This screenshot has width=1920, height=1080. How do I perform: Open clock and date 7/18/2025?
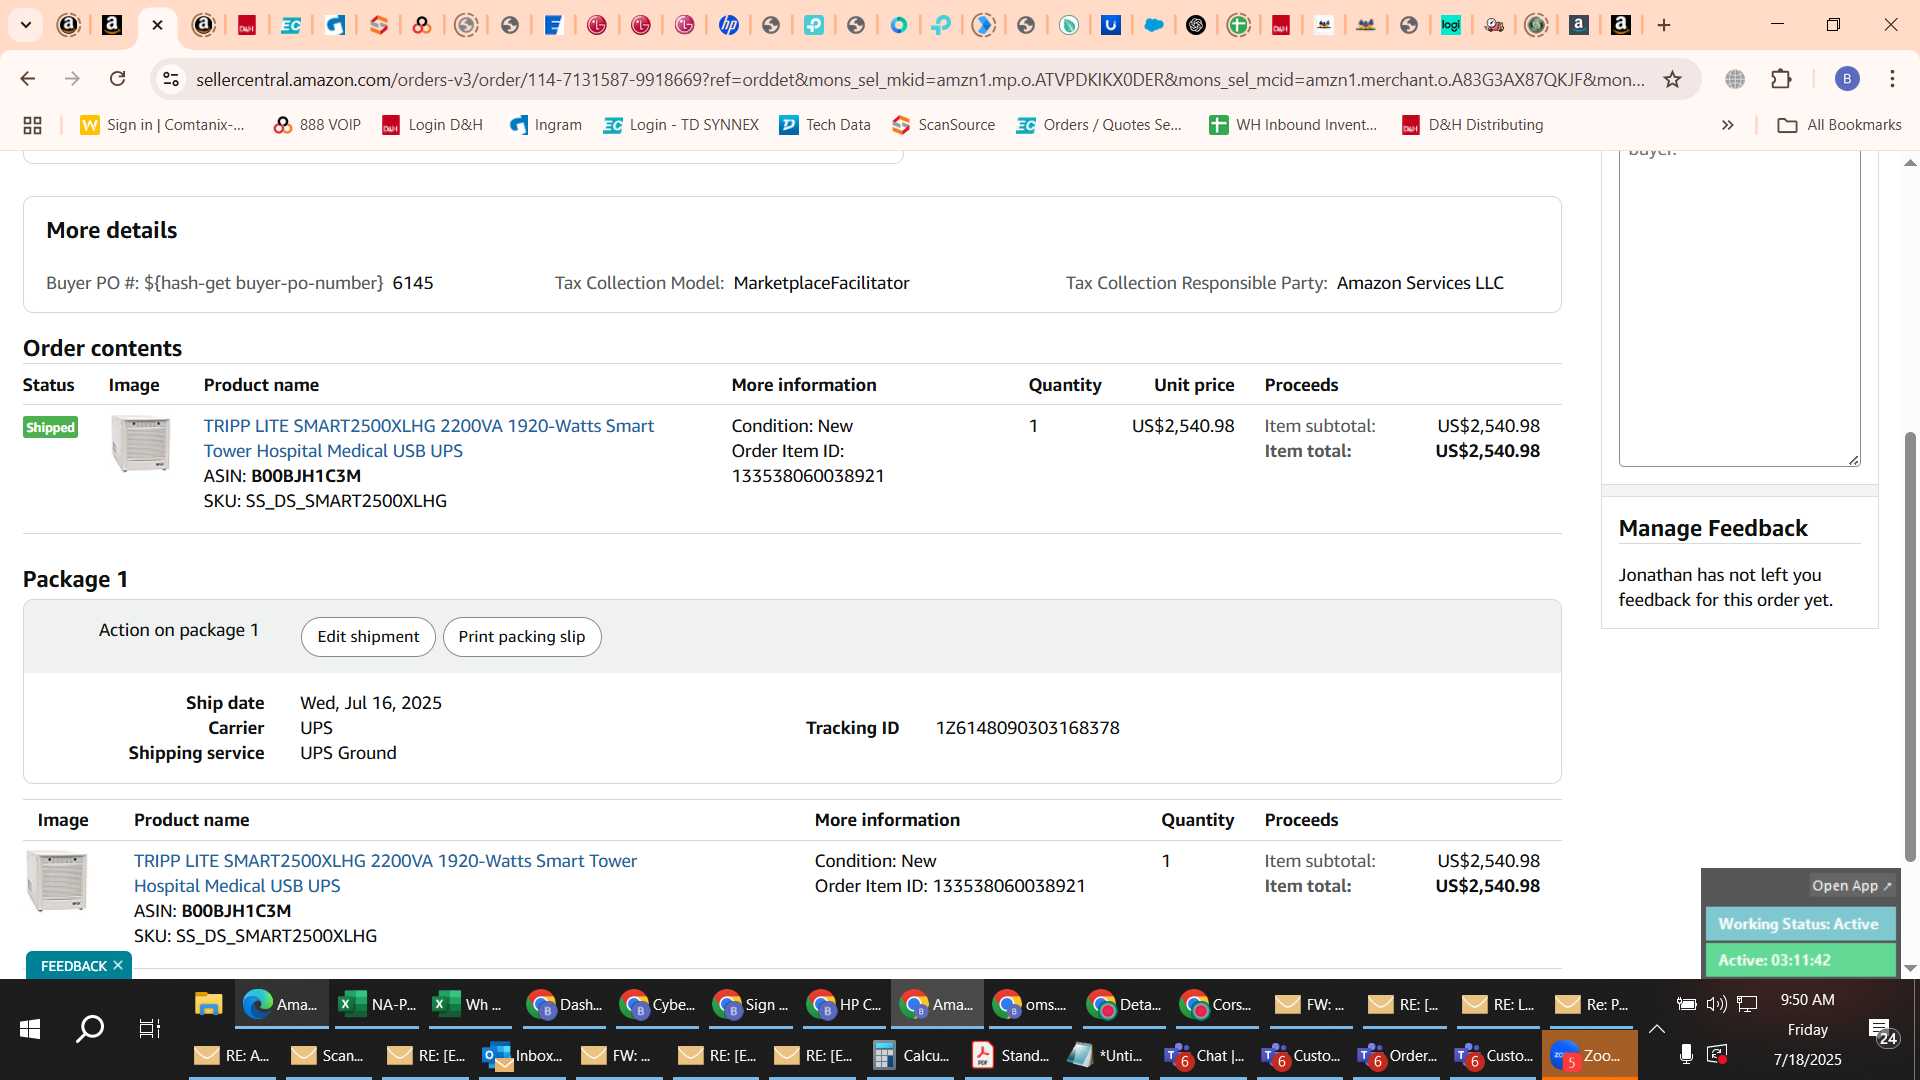[1807, 1030]
